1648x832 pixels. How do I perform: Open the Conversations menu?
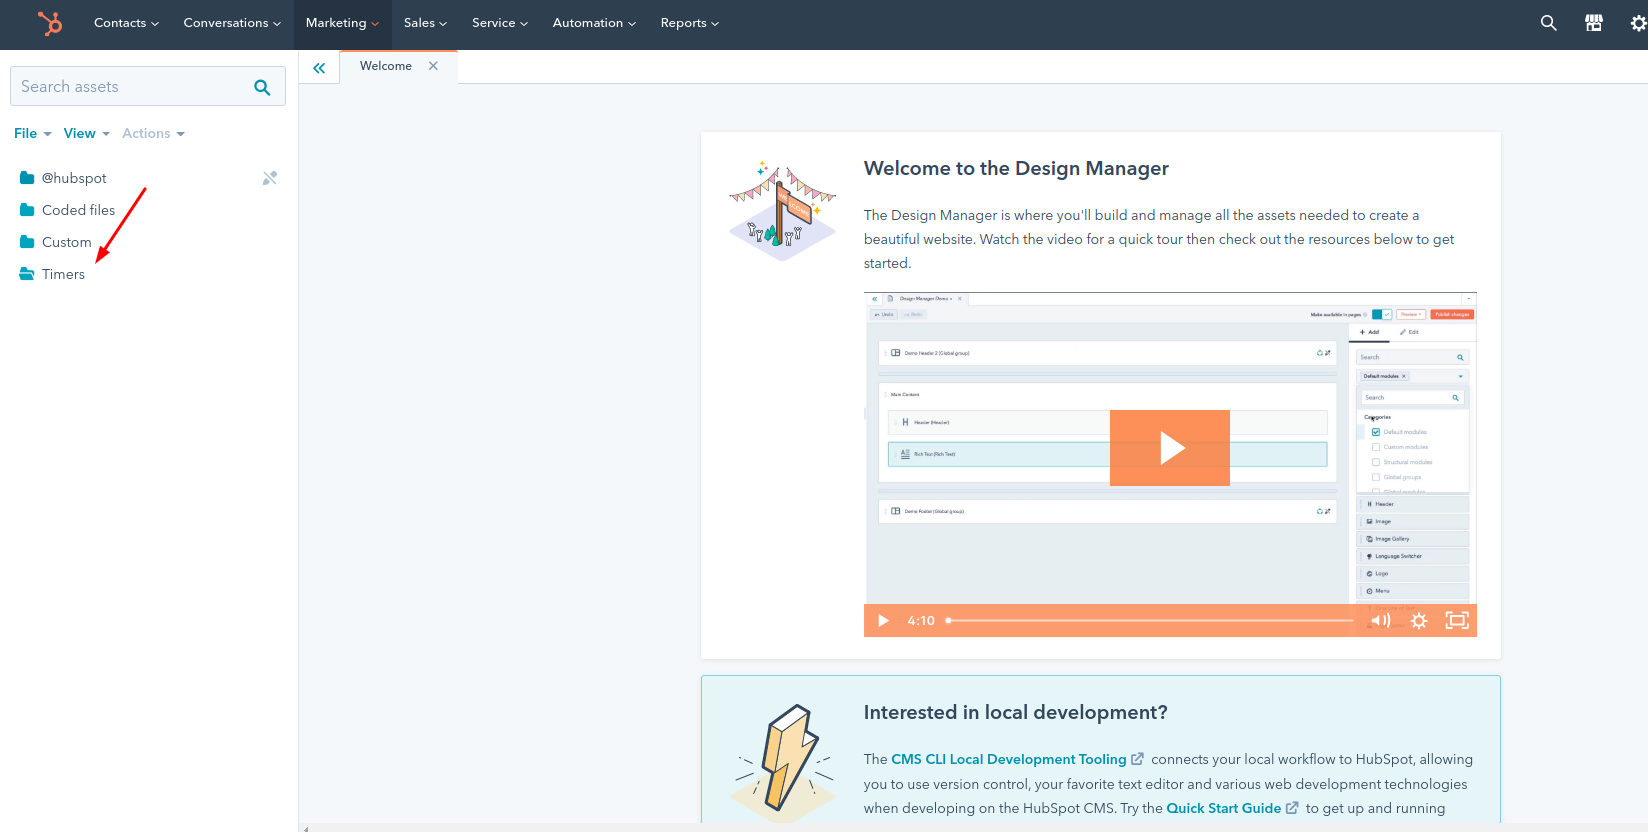pos(232,23)
